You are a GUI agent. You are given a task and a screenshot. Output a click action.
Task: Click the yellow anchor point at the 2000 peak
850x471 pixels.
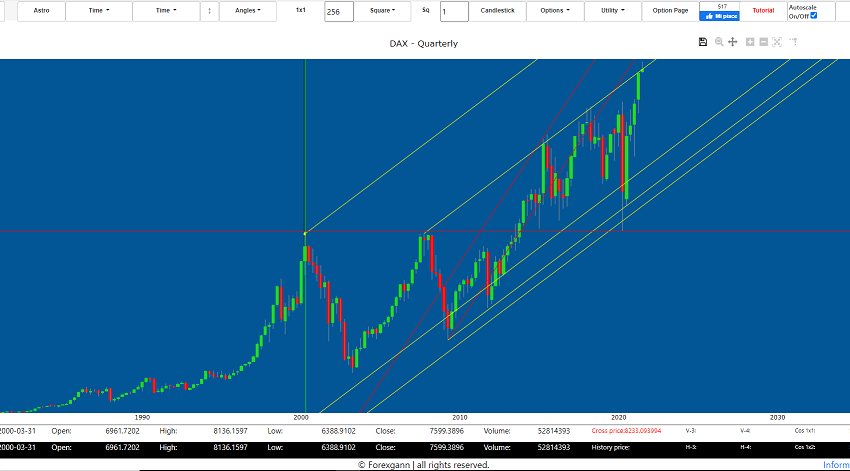305,233
